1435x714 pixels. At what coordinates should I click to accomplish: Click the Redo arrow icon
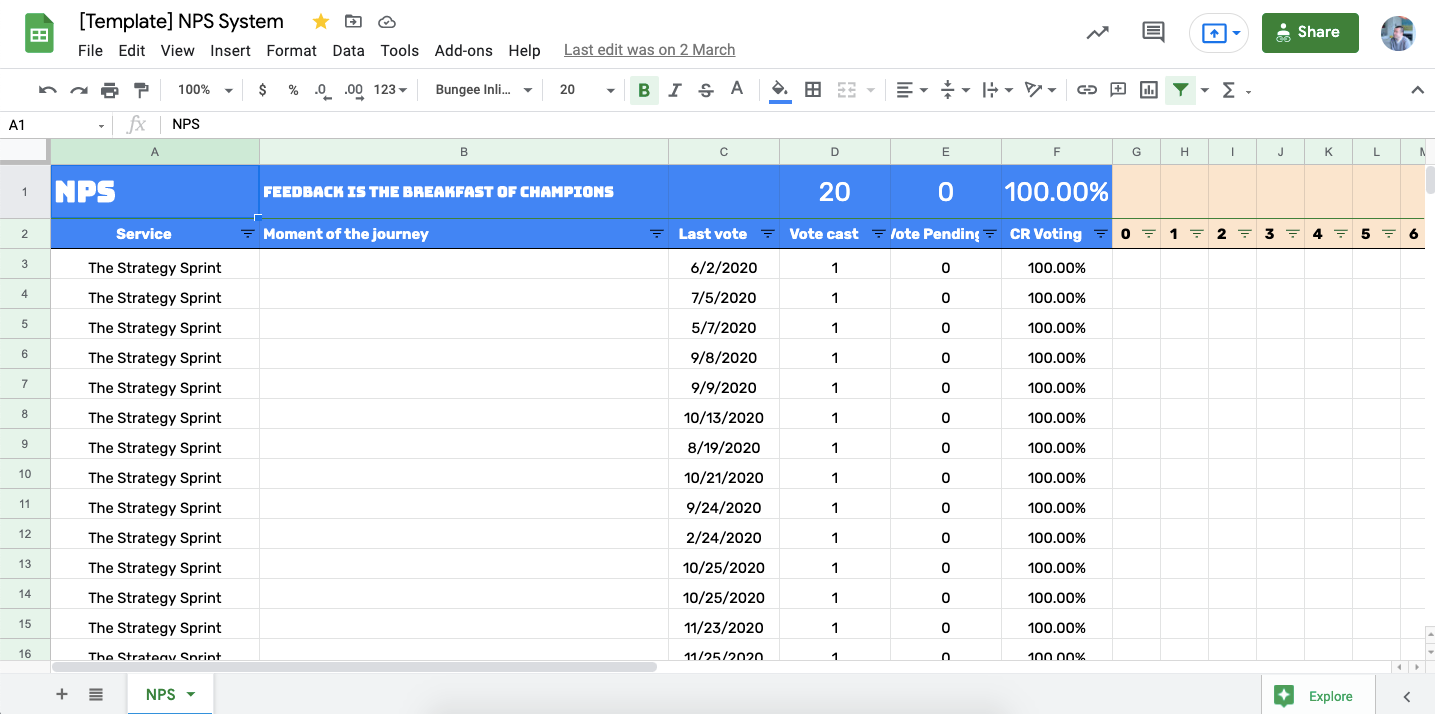78,90
